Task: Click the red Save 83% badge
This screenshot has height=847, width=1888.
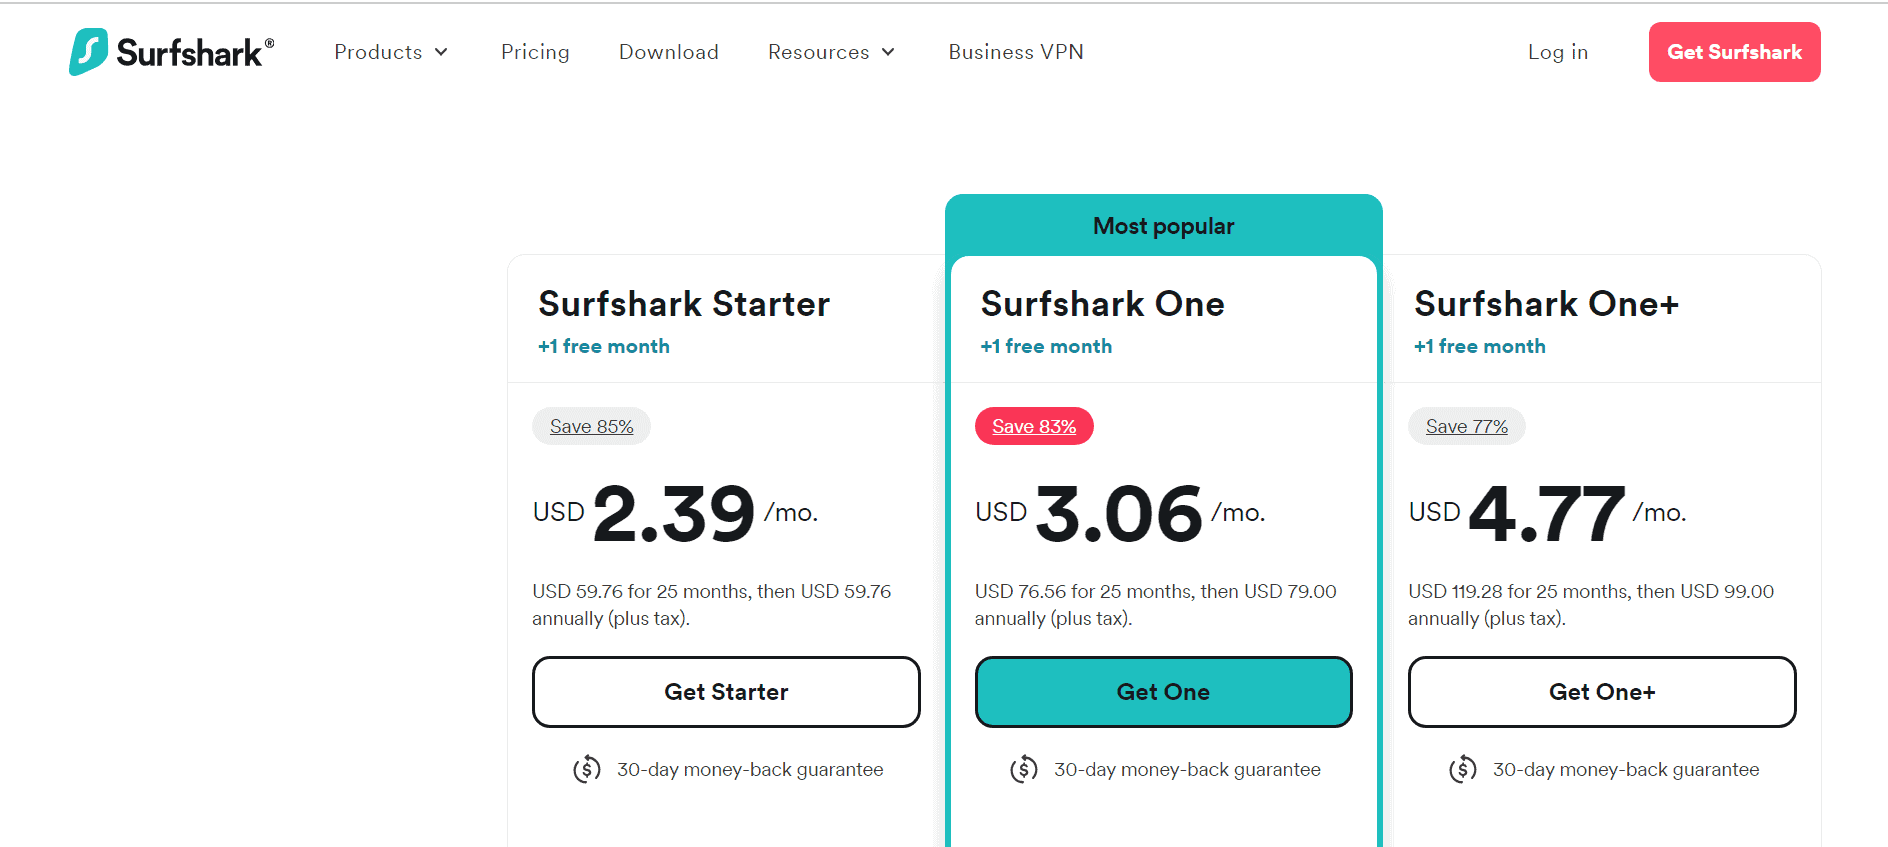Action: pos(1034,426)
